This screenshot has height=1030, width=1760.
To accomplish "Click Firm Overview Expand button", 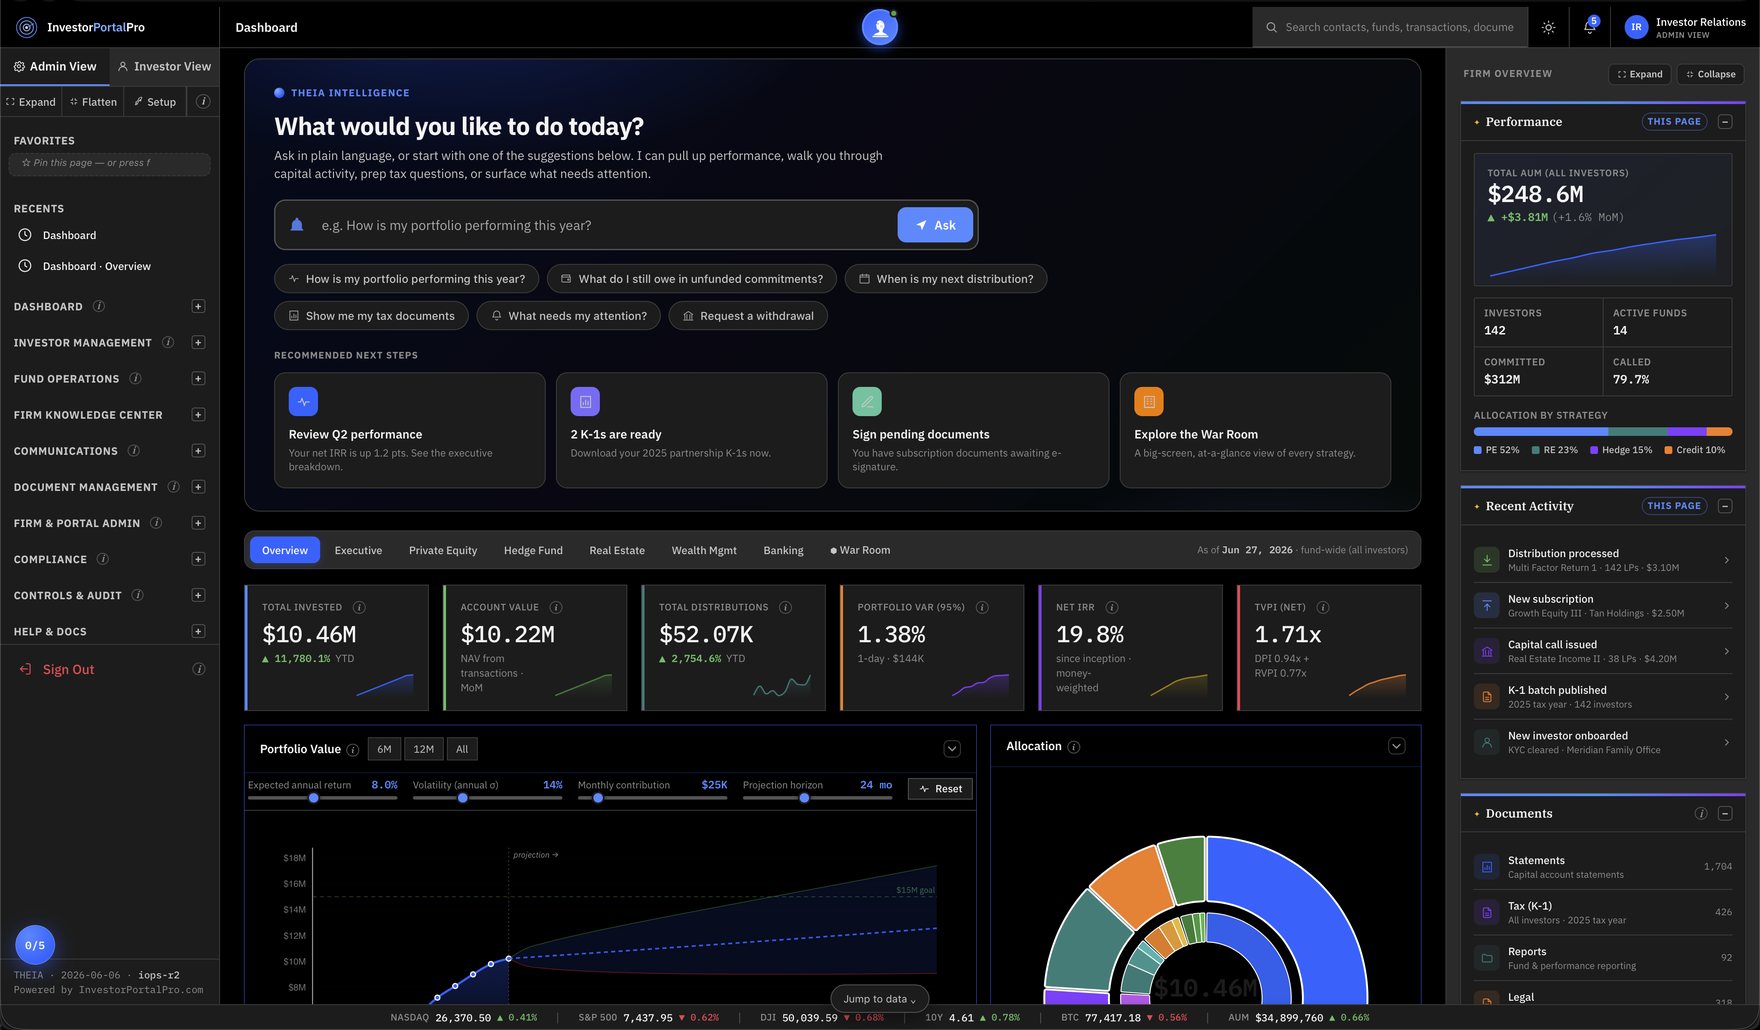I will [x=1640, y=74].
